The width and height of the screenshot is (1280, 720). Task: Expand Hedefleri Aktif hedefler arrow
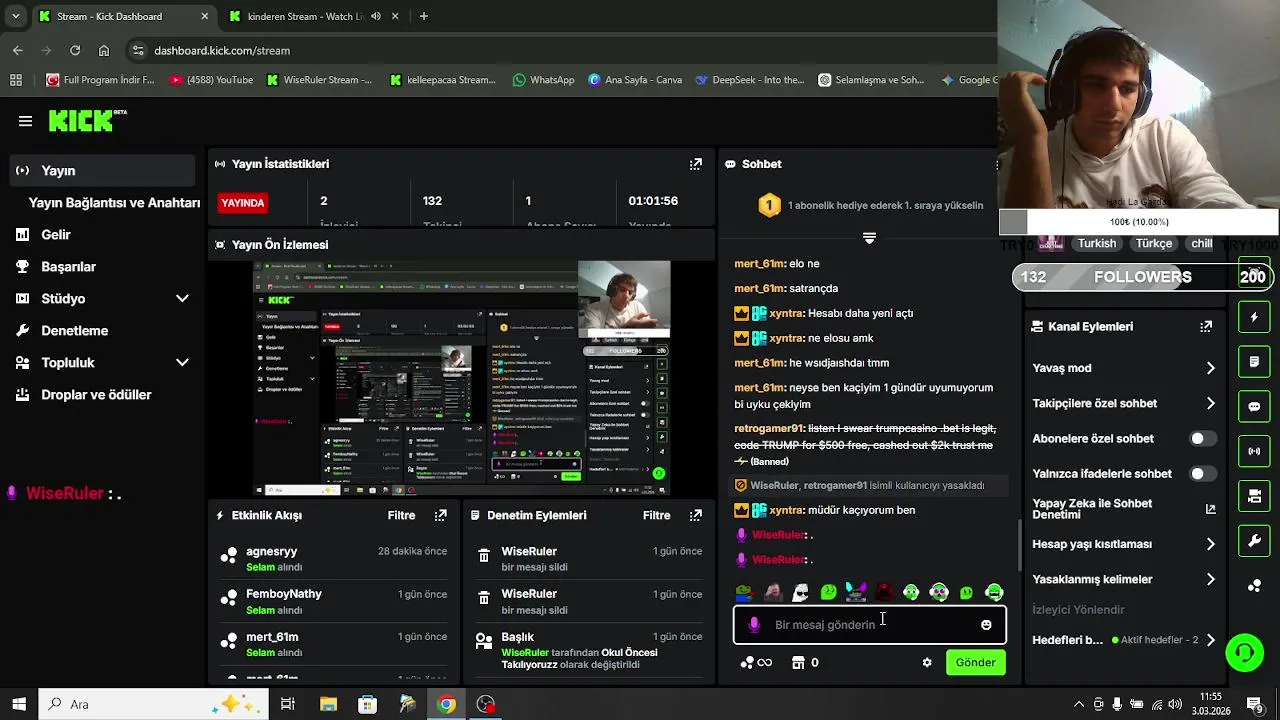(1210, 640)
